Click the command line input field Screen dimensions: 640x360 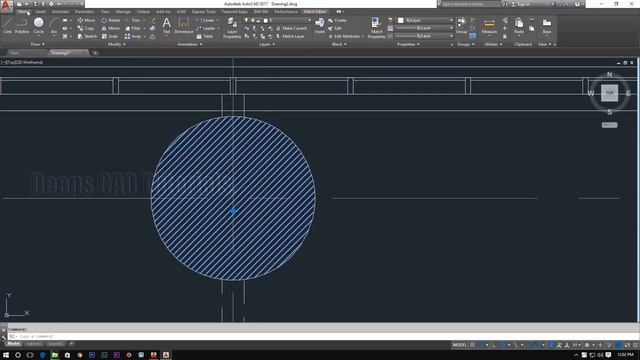[x=322, y=336]
